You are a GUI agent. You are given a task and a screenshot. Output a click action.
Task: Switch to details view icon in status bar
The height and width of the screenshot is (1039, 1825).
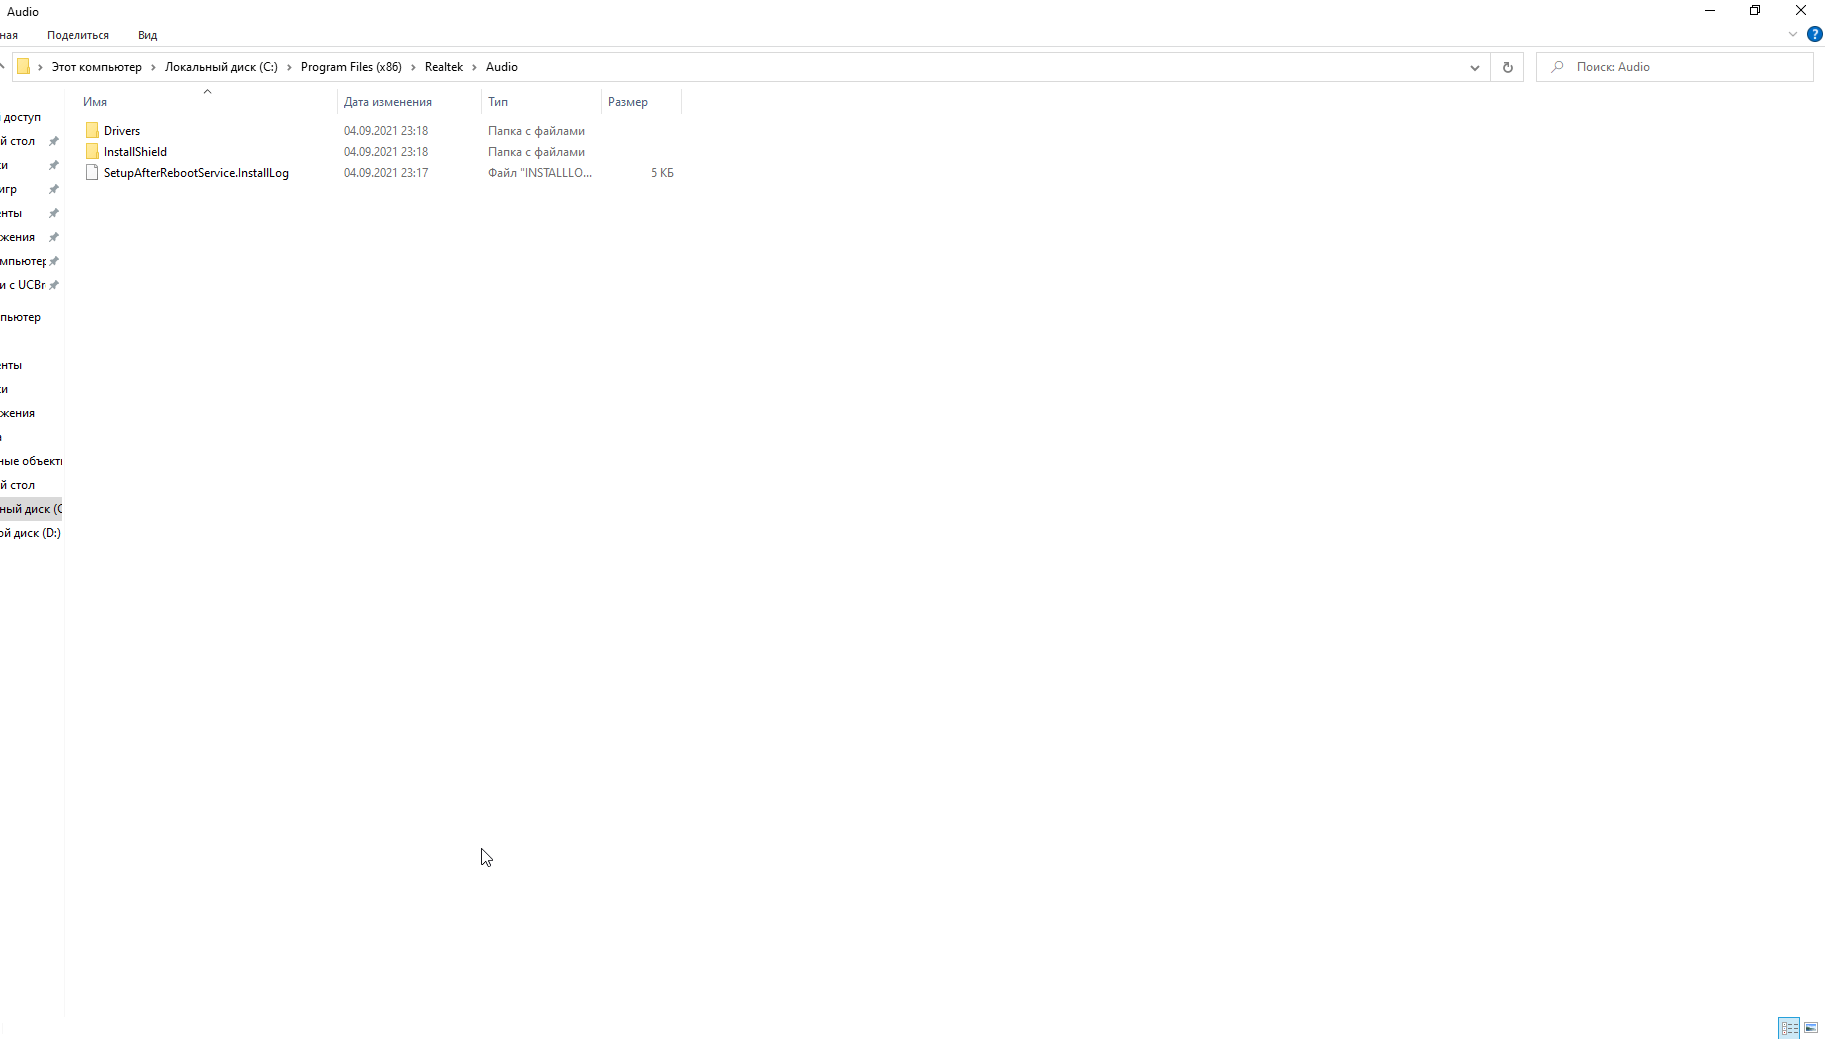tap(1789, 1027)
